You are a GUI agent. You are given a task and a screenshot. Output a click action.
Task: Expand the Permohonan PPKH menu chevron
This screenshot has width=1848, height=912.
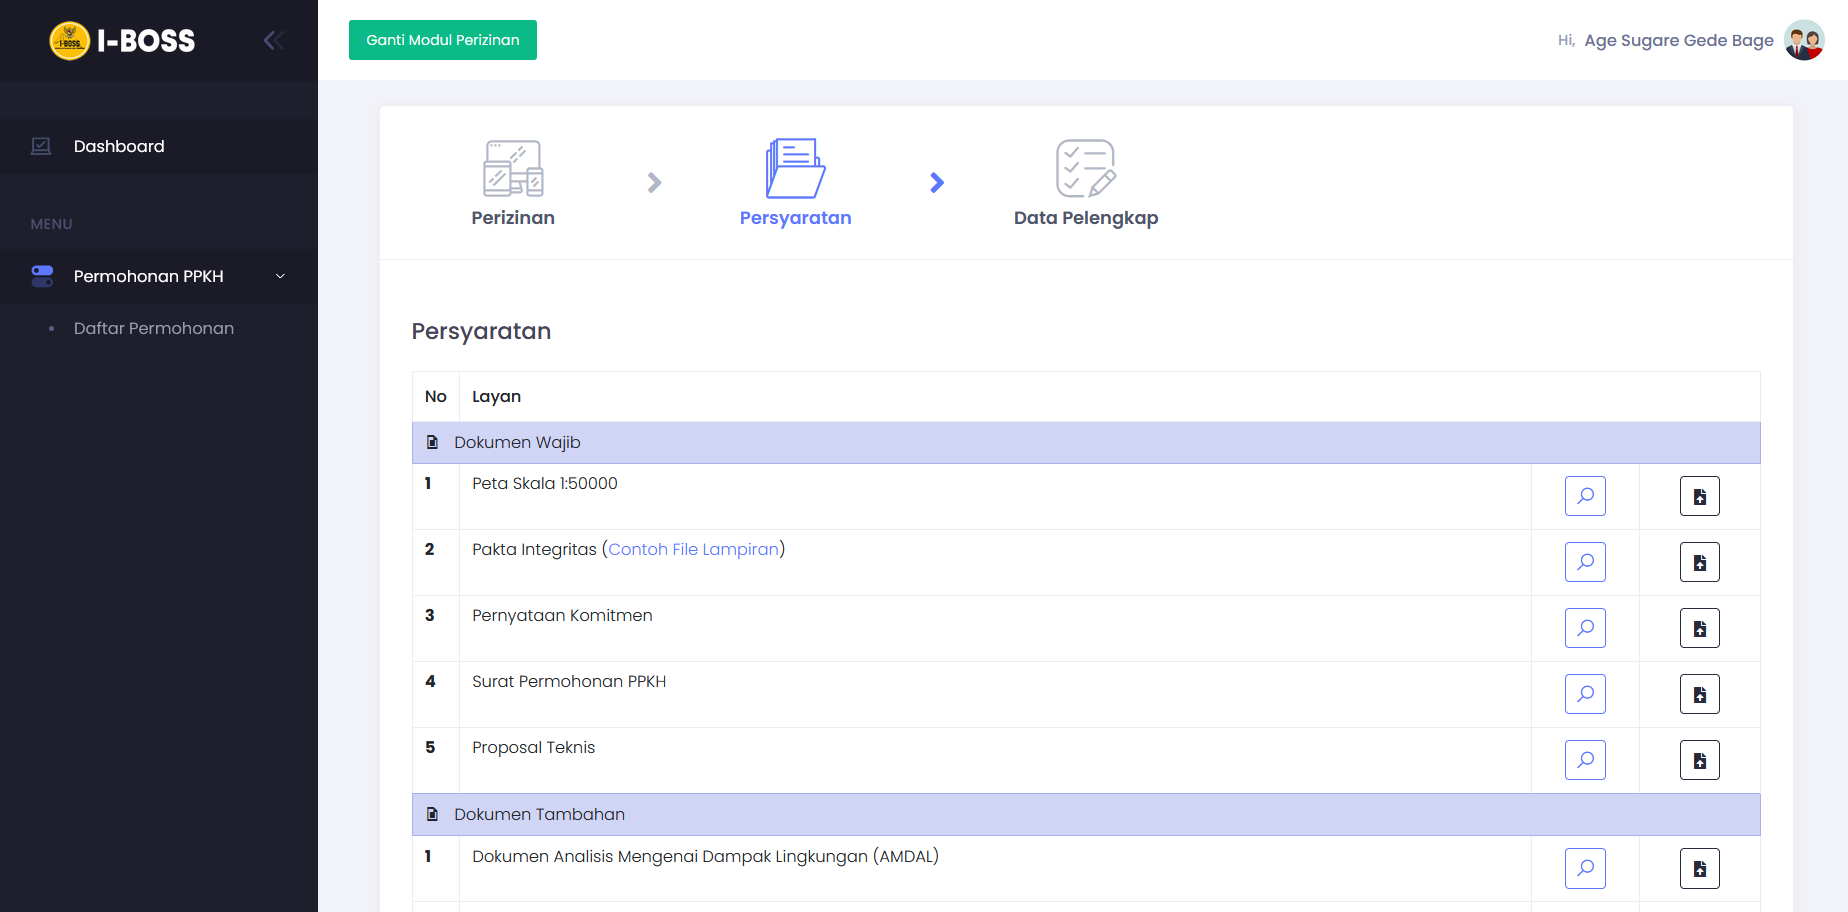[280, 276]
